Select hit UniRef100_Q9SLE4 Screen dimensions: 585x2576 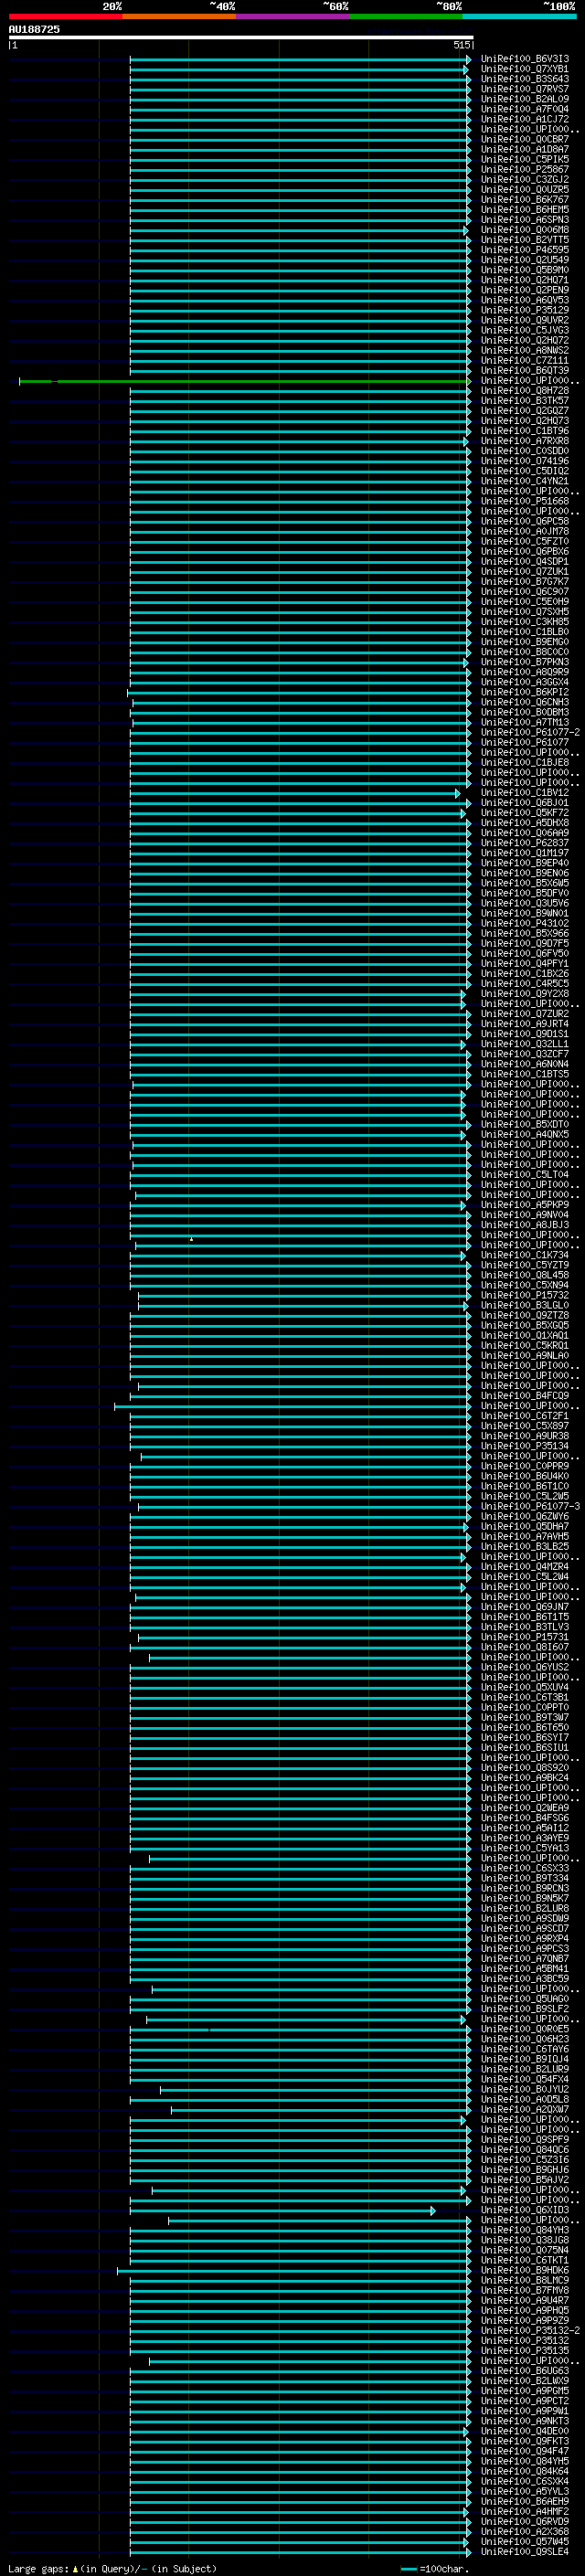(x=525, y=2551)
